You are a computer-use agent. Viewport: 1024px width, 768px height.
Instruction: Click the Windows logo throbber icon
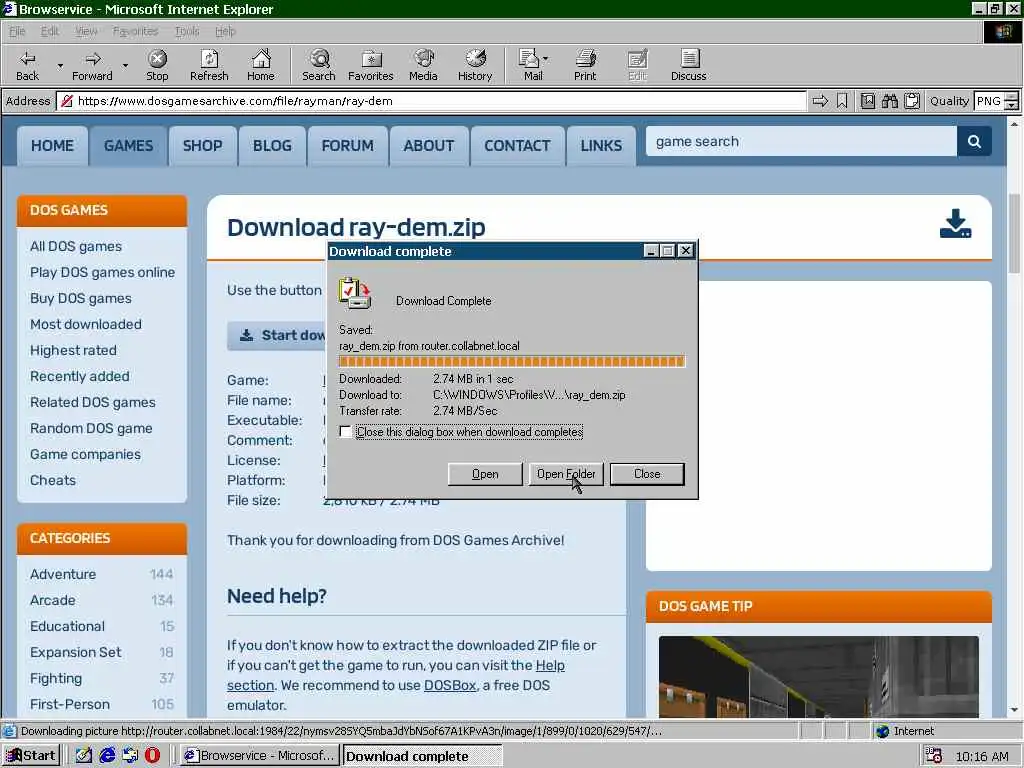click(1002, 31)
